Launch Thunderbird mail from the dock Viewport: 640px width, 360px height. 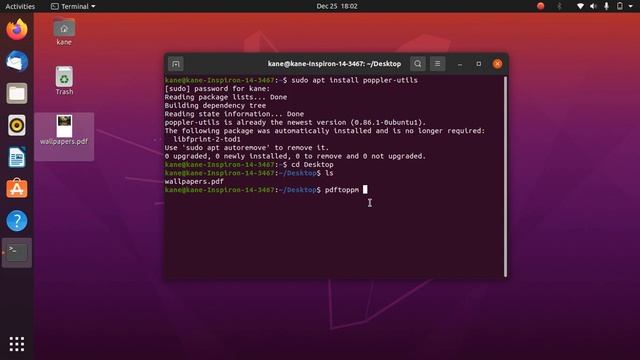[17, 61]
